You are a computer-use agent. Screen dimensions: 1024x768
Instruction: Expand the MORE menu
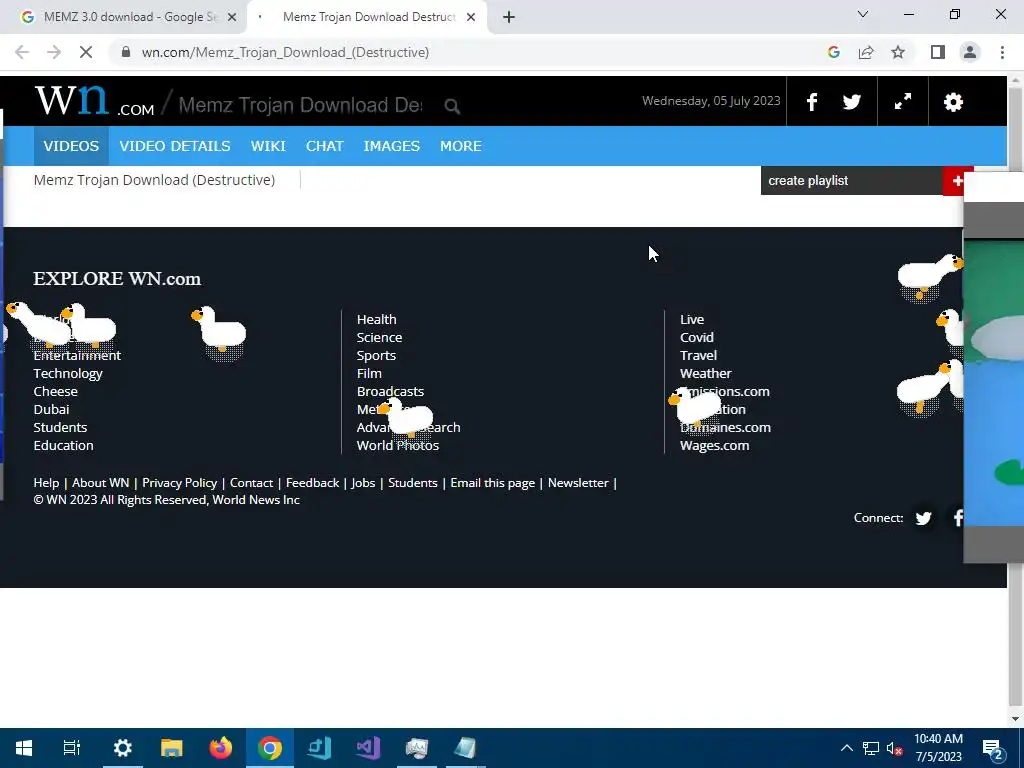460,146
